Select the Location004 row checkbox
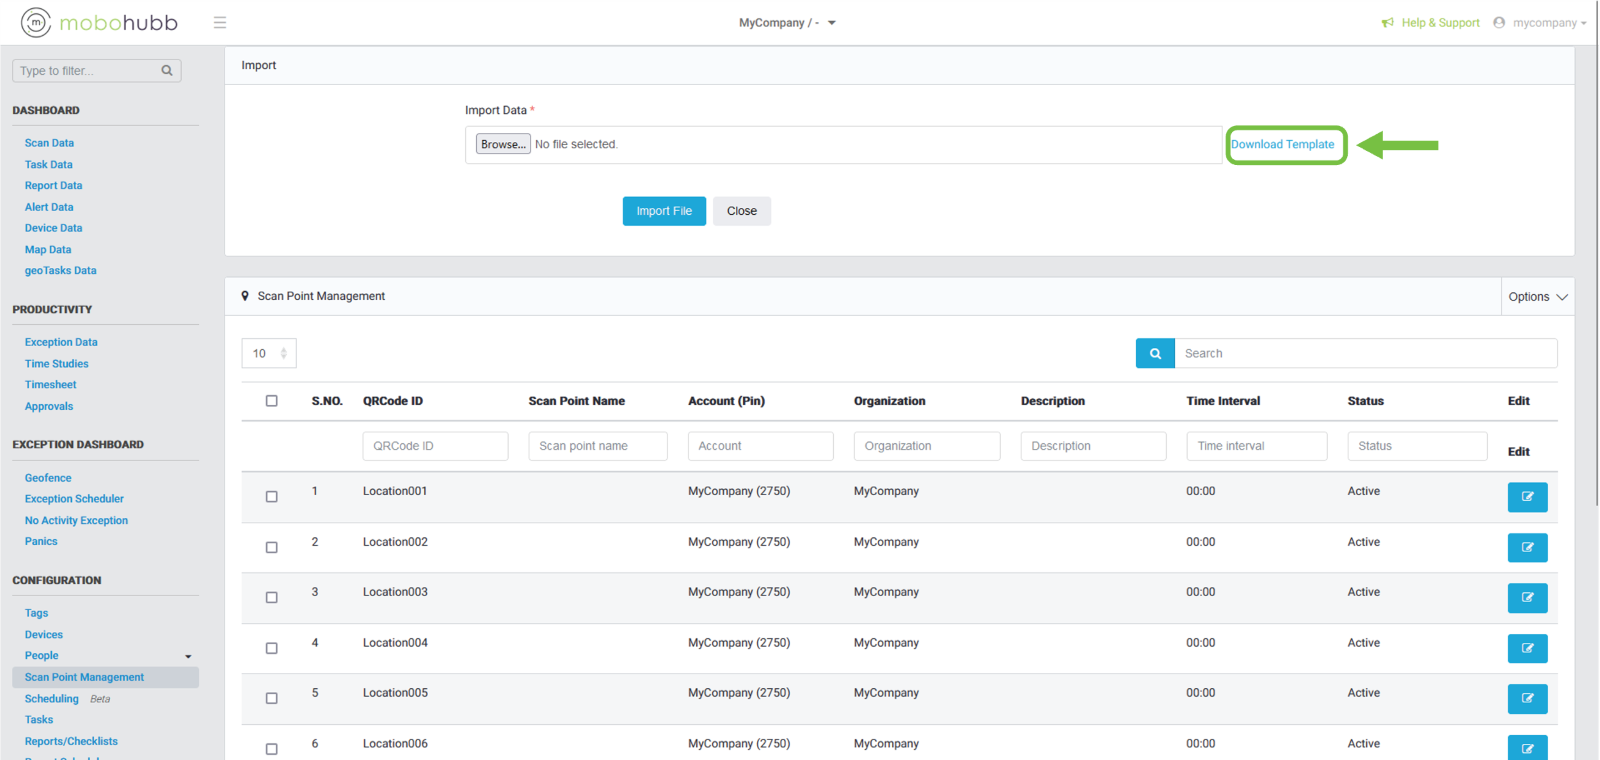 271,648
